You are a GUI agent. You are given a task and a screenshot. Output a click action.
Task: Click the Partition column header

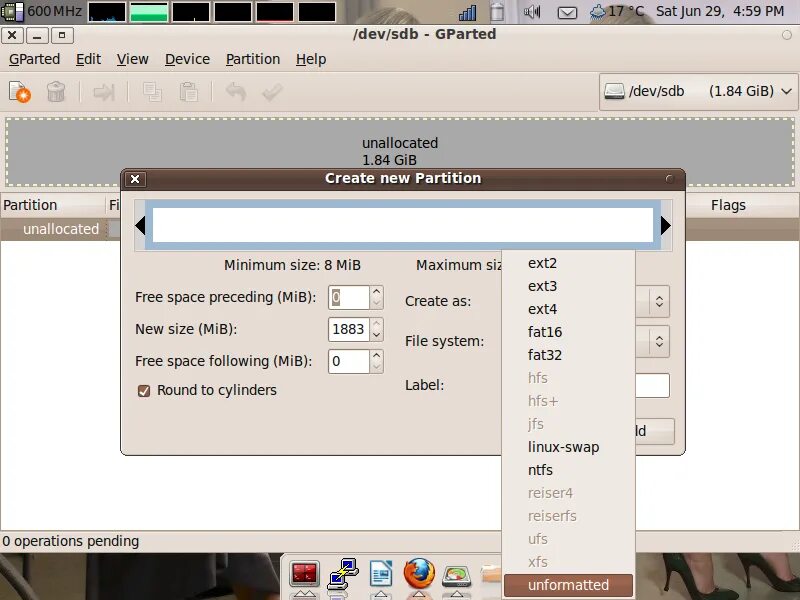coord(52,205)
